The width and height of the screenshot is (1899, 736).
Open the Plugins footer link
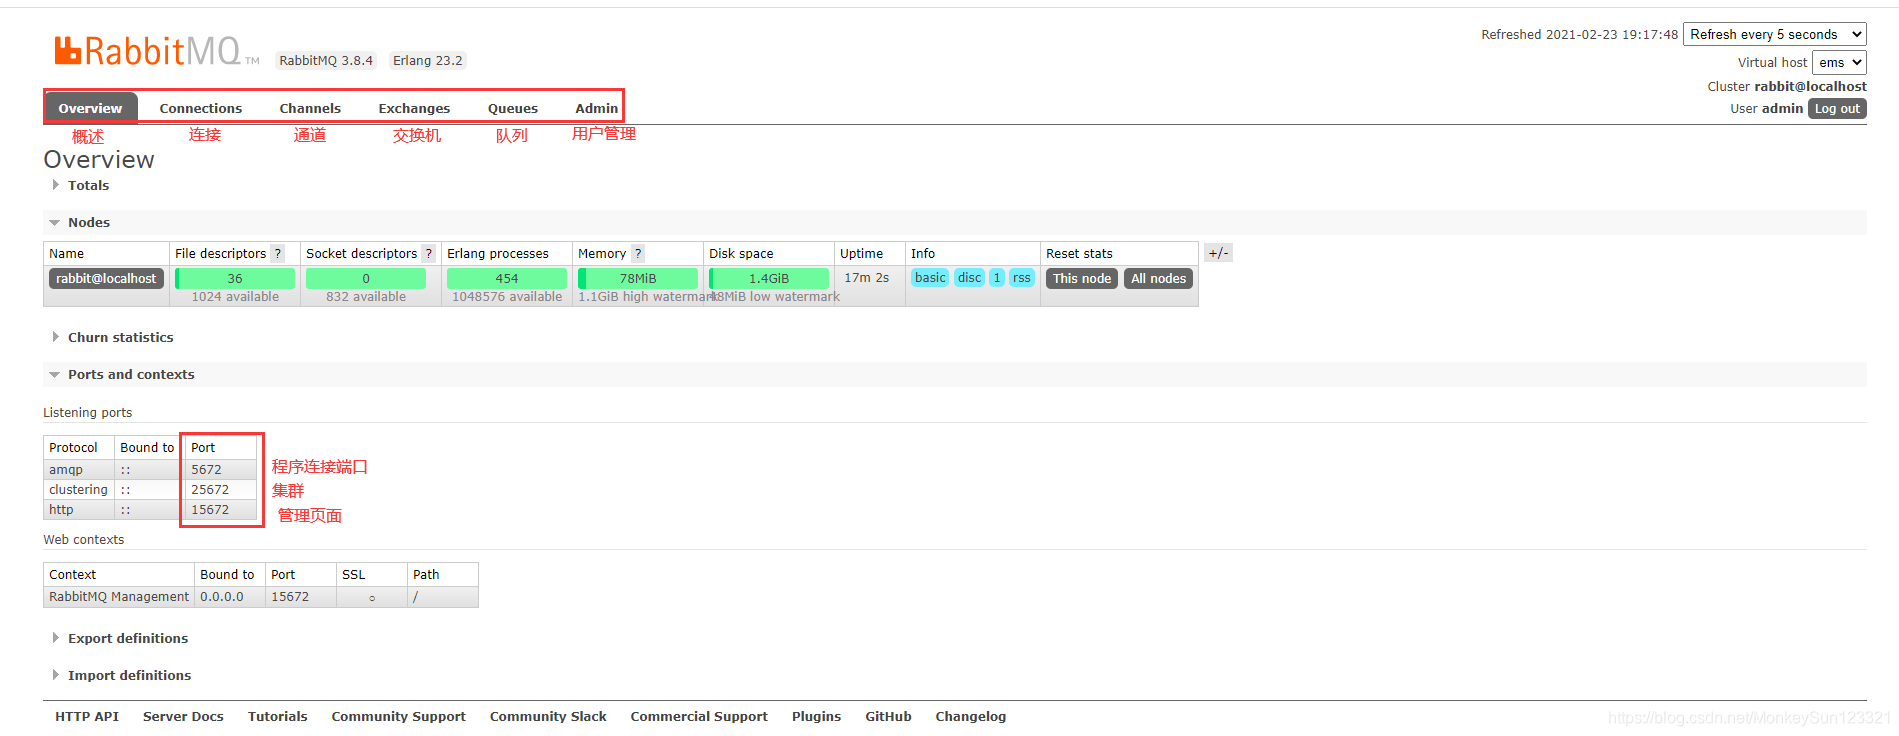click(816, 716)
